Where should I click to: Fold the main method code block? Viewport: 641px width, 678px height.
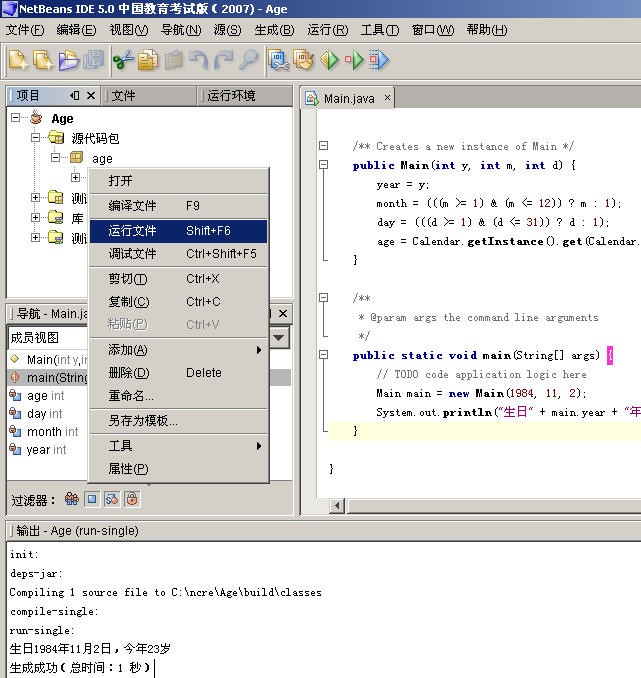(x=324, y=355)
